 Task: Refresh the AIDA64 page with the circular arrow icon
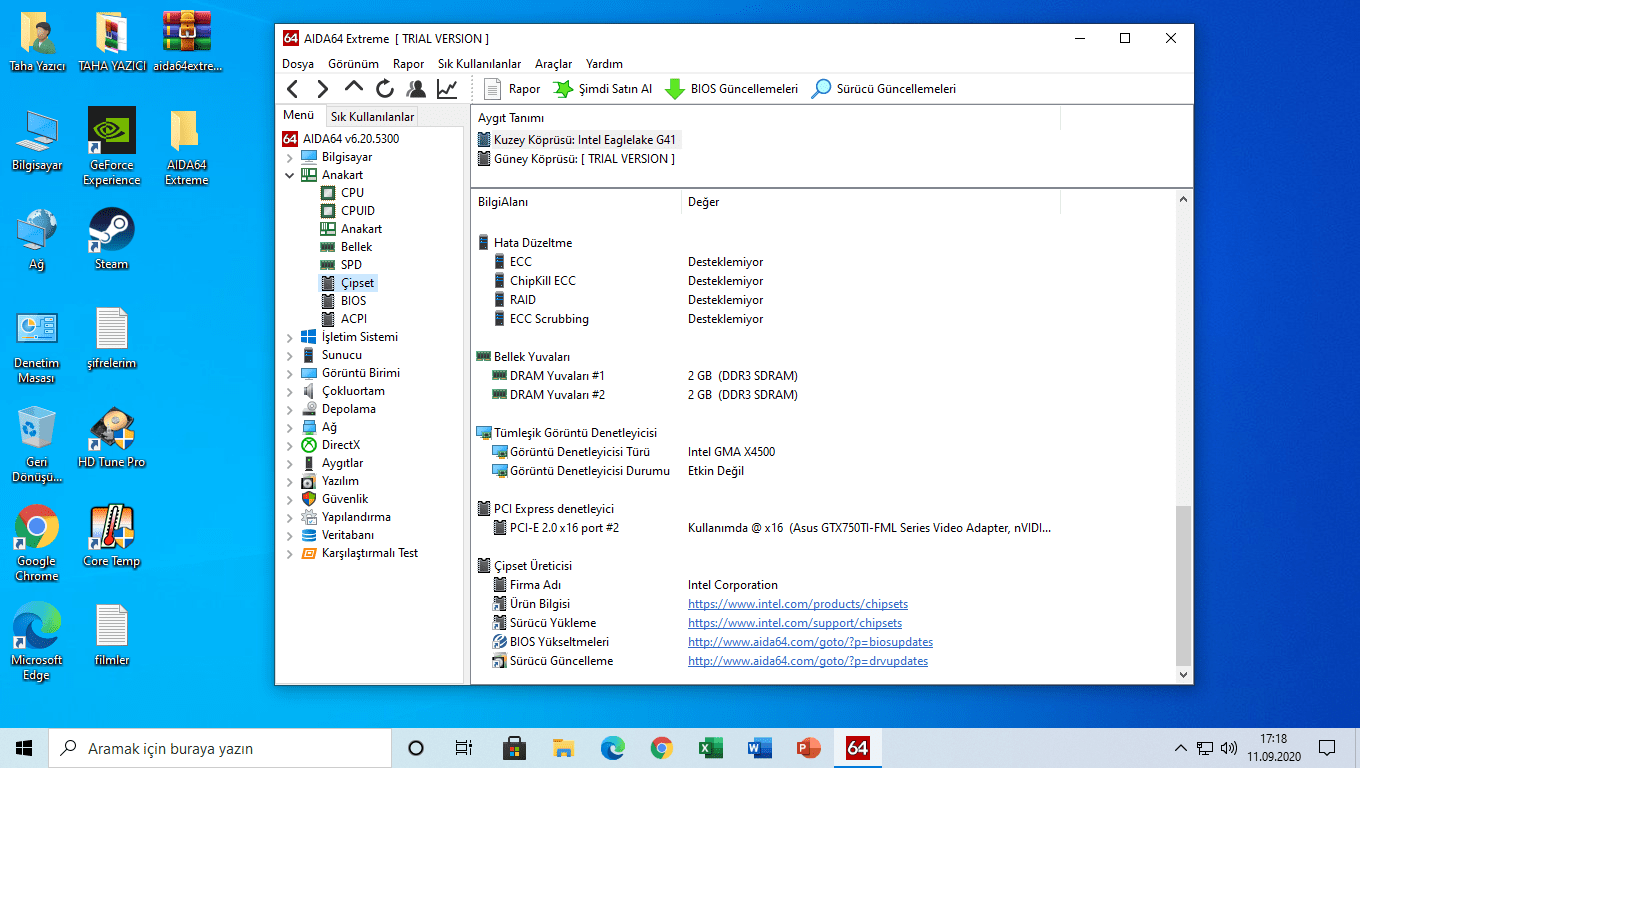point(385,89)
